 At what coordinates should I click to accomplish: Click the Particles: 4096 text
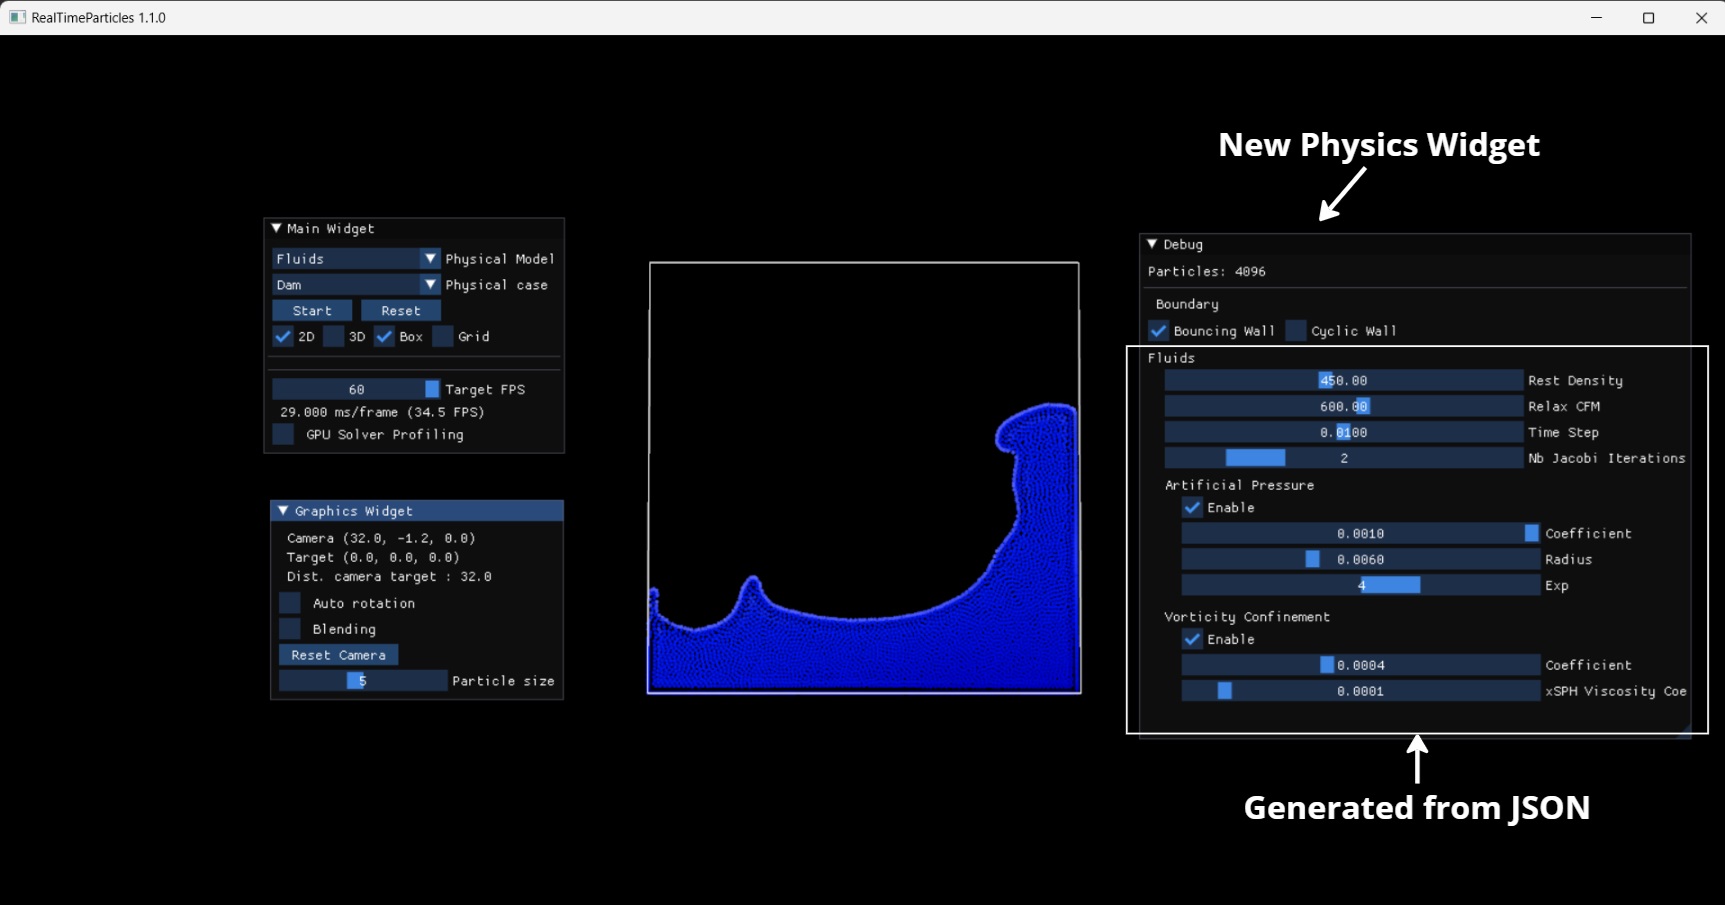point(1206,271)
